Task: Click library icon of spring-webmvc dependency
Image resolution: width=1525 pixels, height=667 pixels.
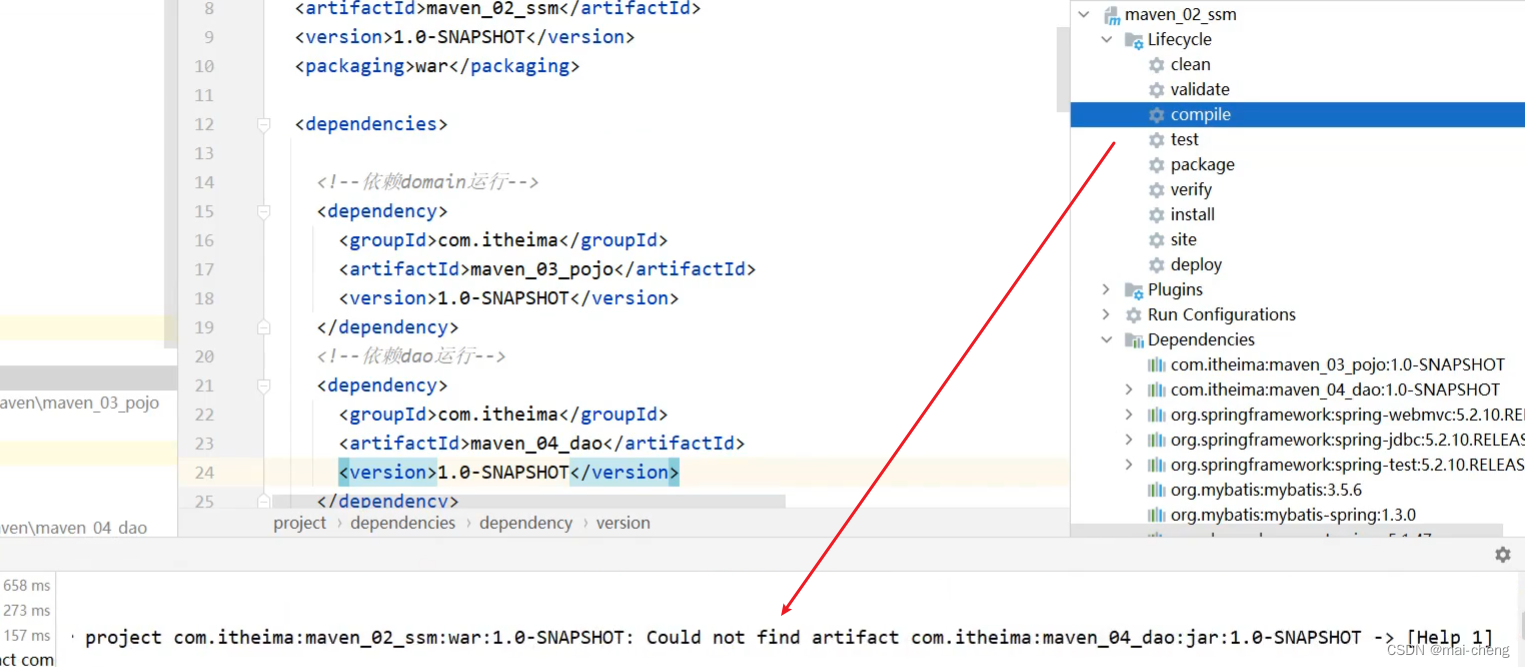Action: coord(1157,415)
